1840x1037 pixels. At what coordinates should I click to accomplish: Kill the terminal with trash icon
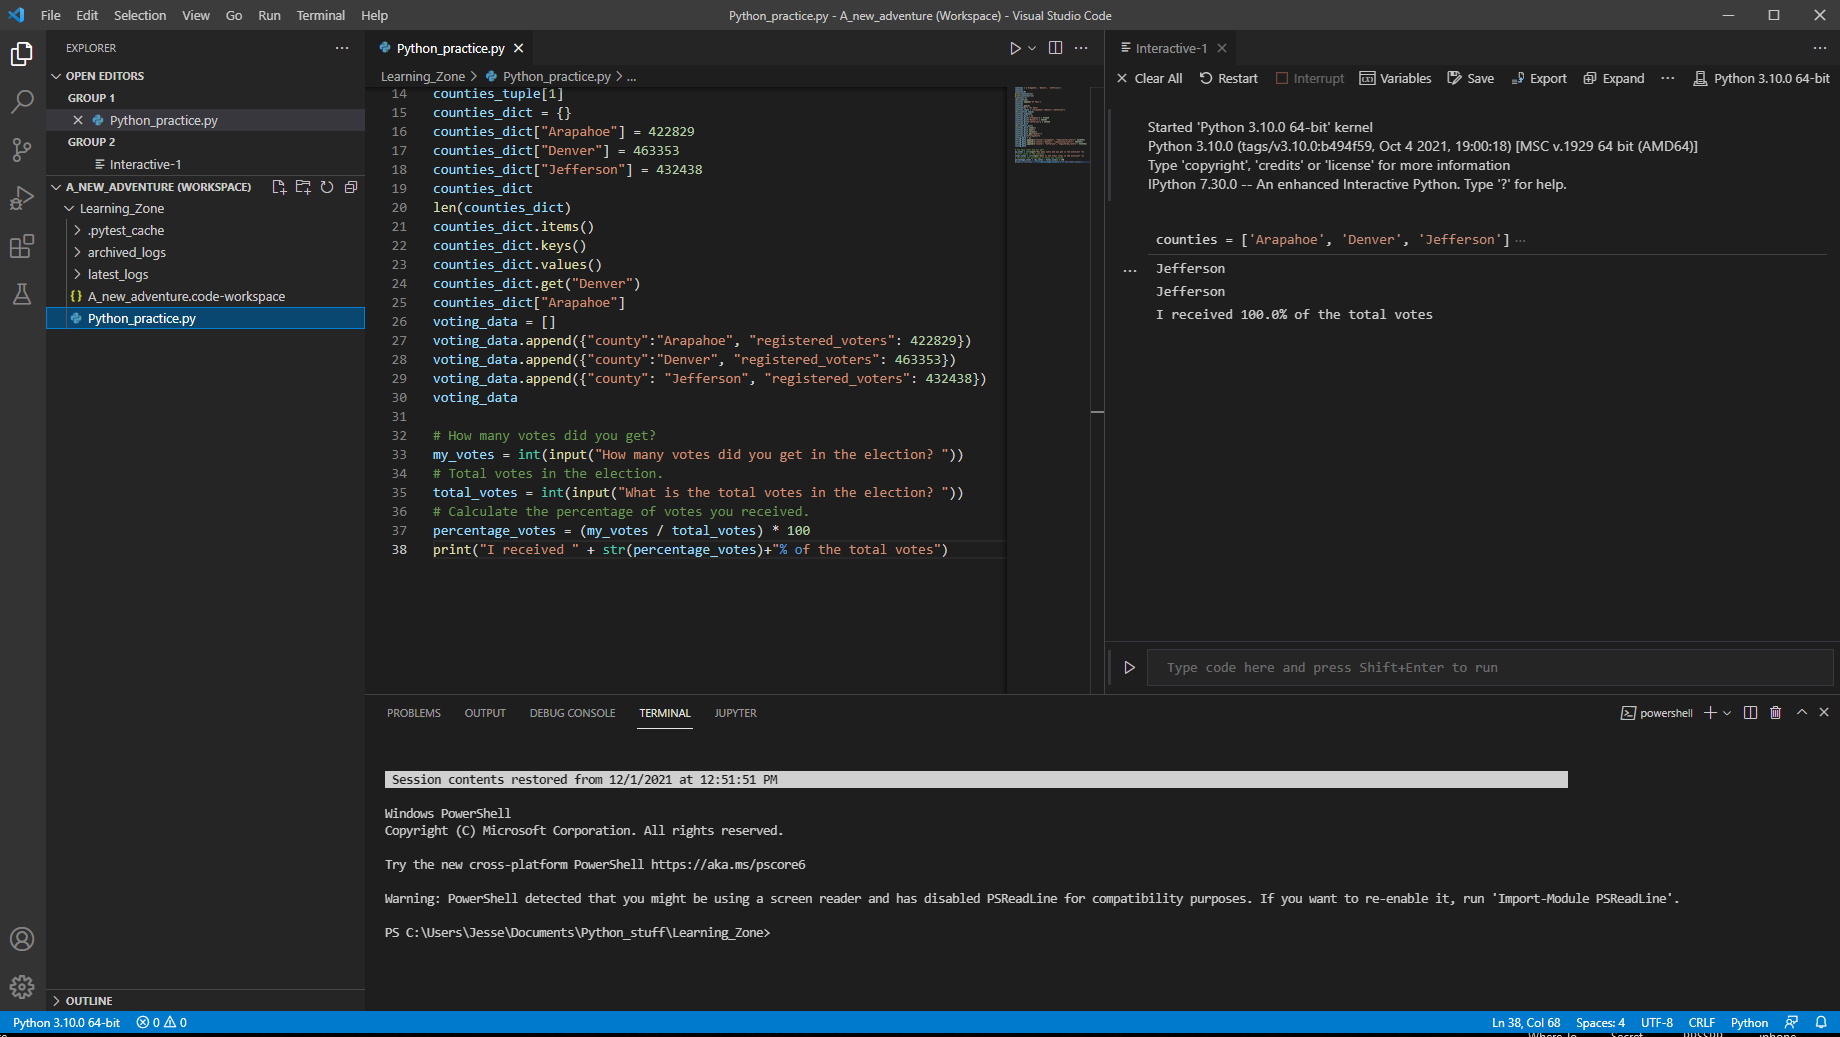[1775, 713]
